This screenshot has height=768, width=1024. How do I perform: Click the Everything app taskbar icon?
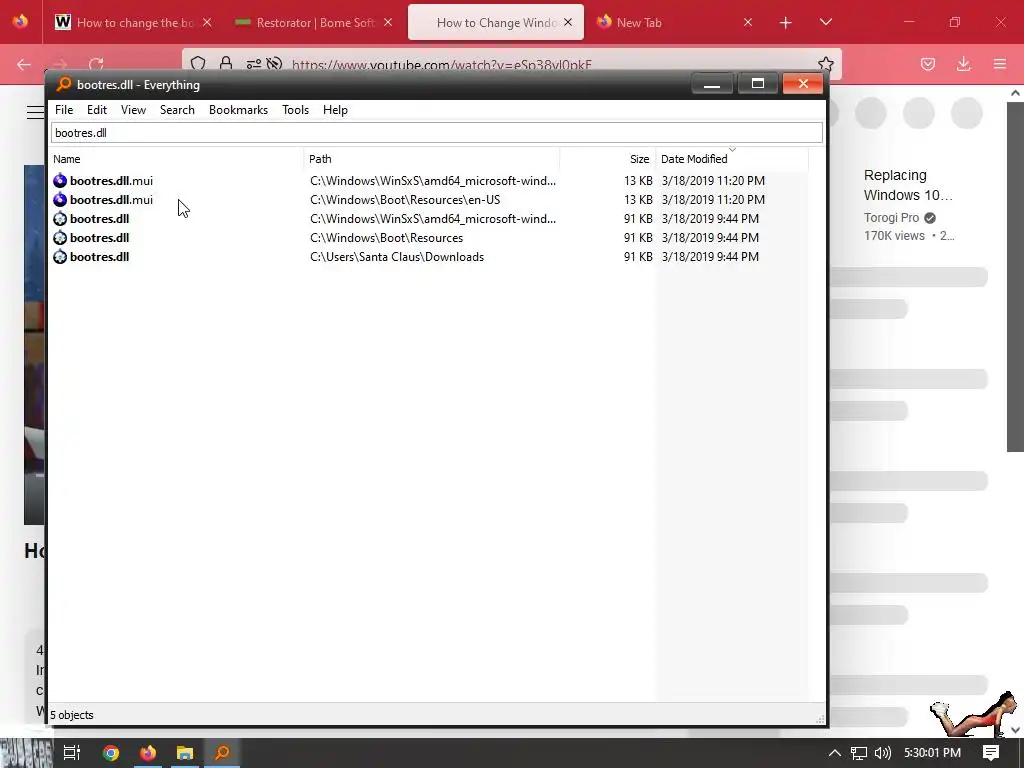pyautogui.click(x=223, y=753)
